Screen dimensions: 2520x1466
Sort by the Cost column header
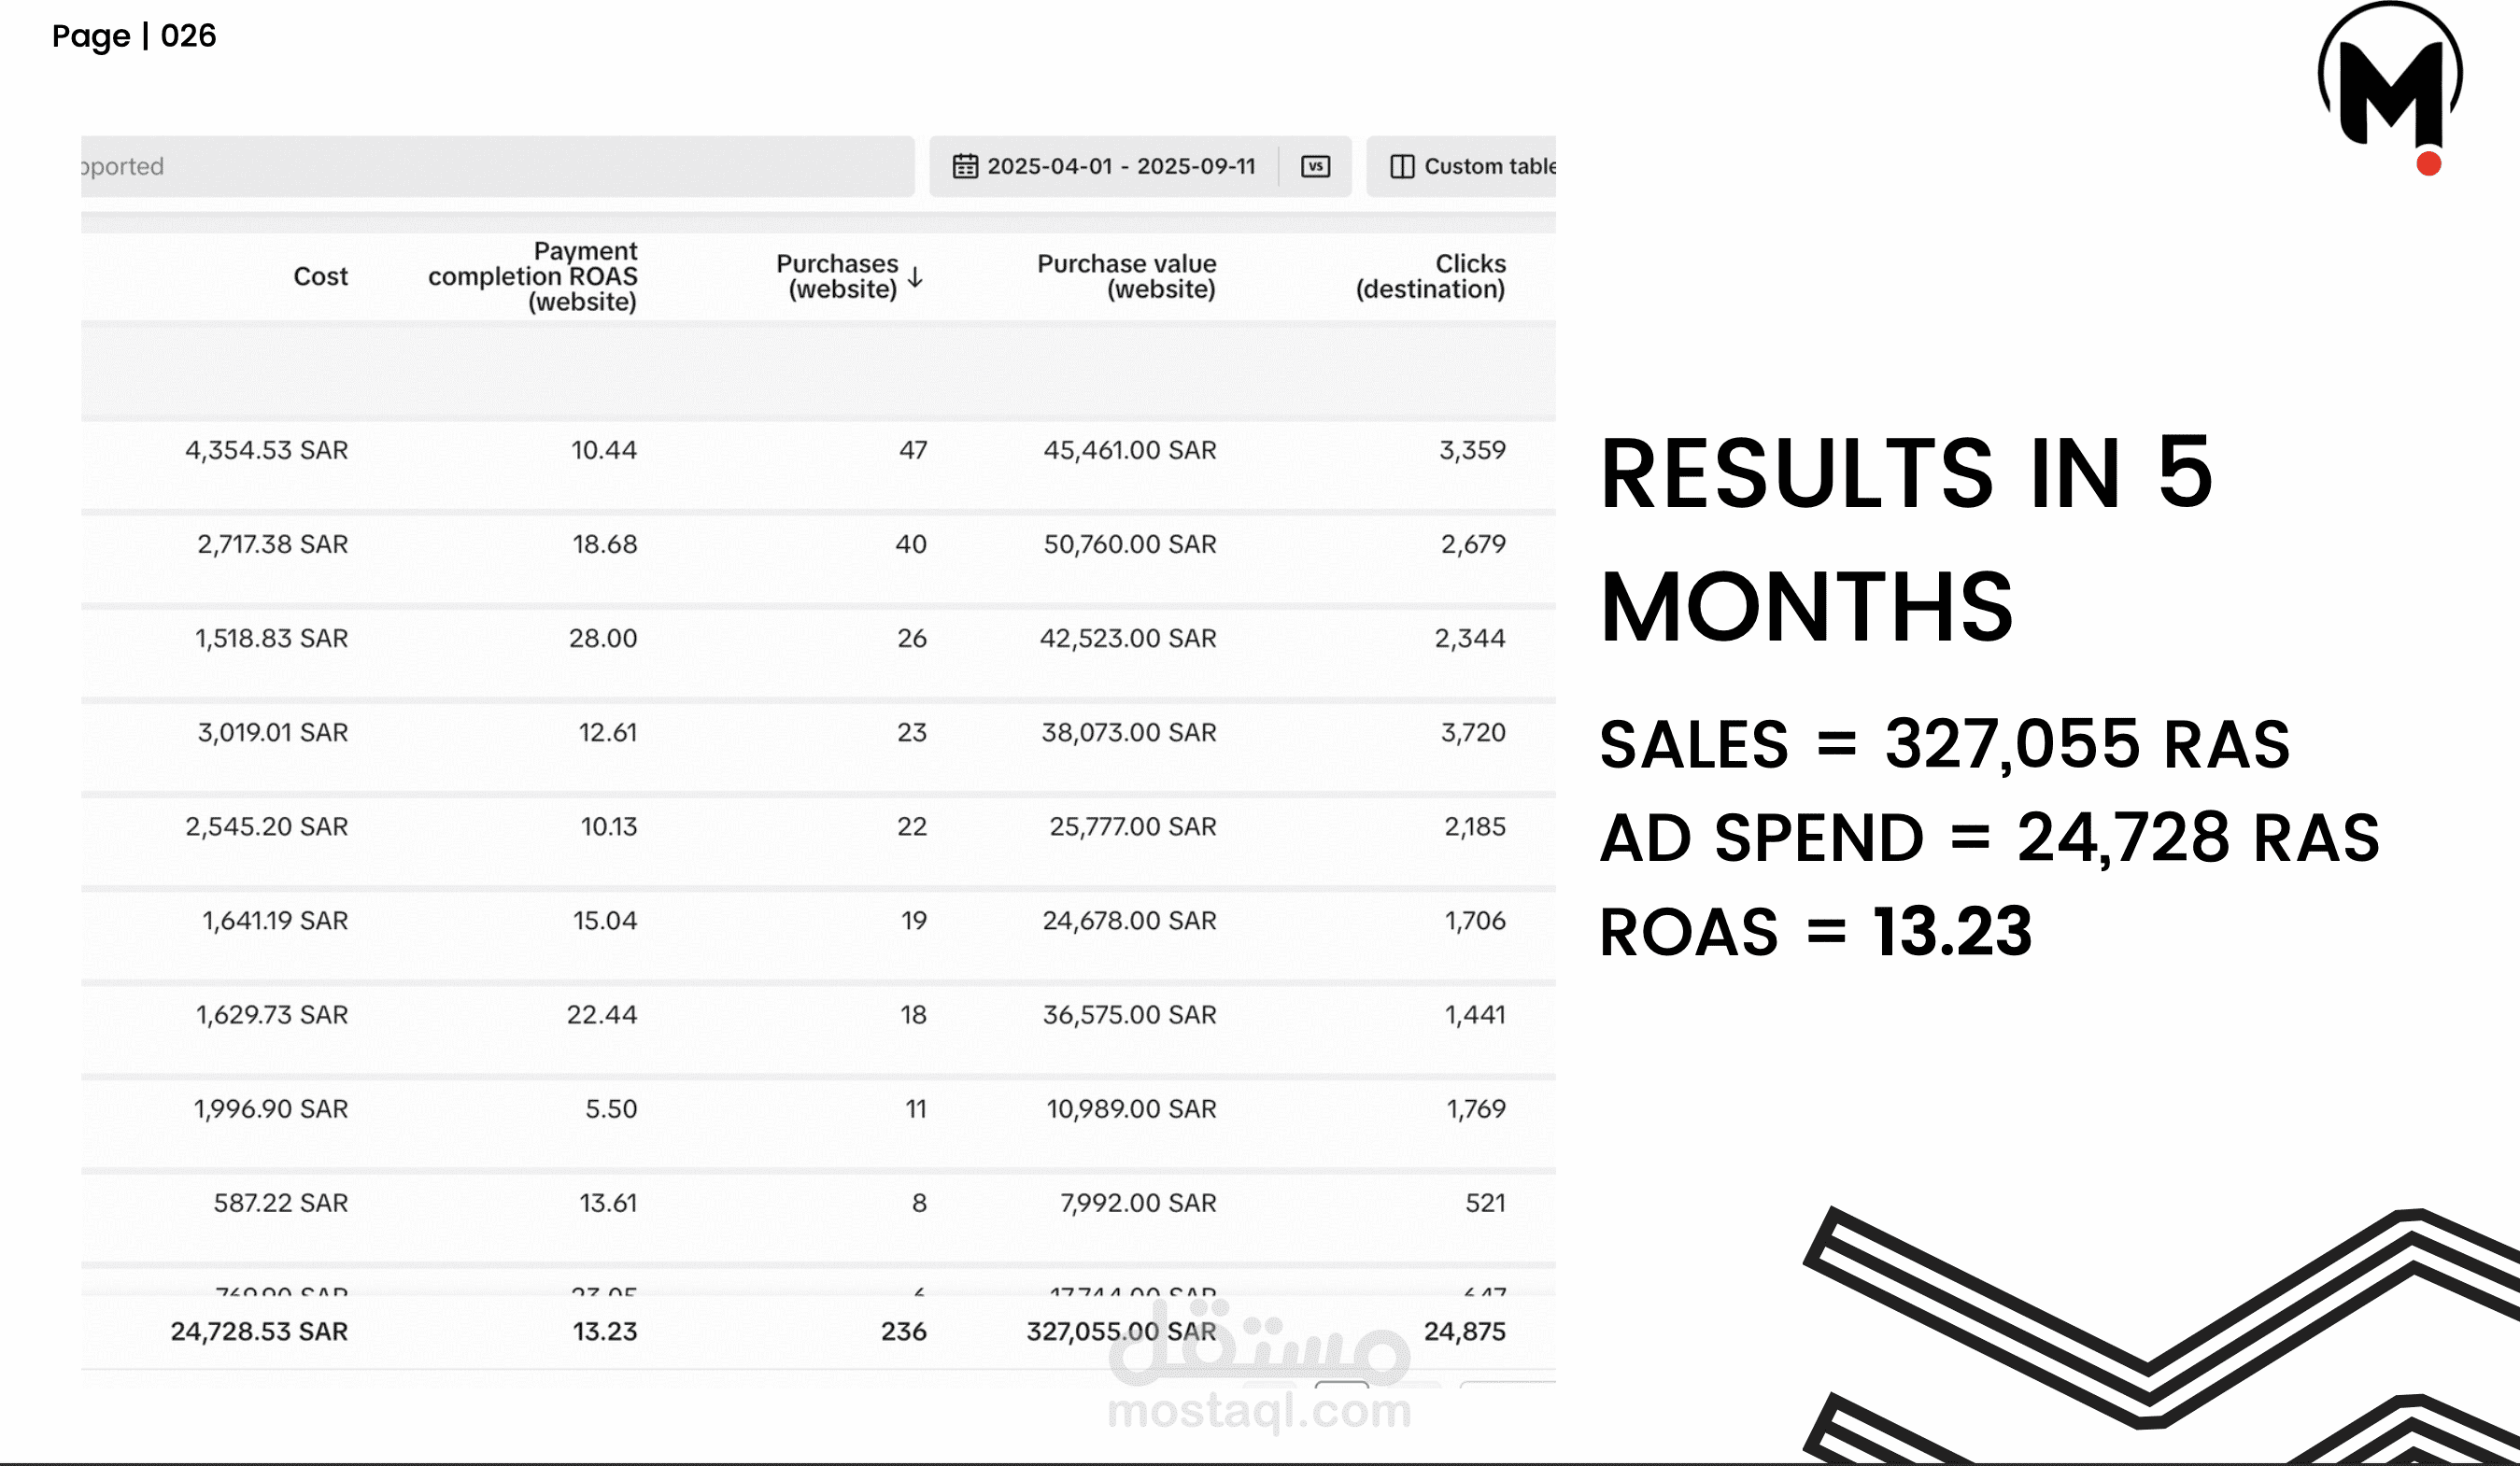[x=320, y=276]
